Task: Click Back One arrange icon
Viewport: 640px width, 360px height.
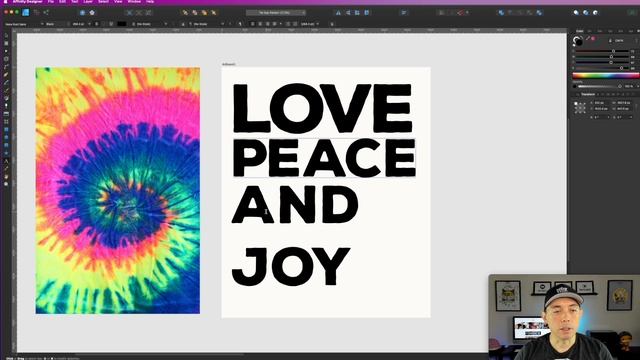Action: click(x=195, y=13)
